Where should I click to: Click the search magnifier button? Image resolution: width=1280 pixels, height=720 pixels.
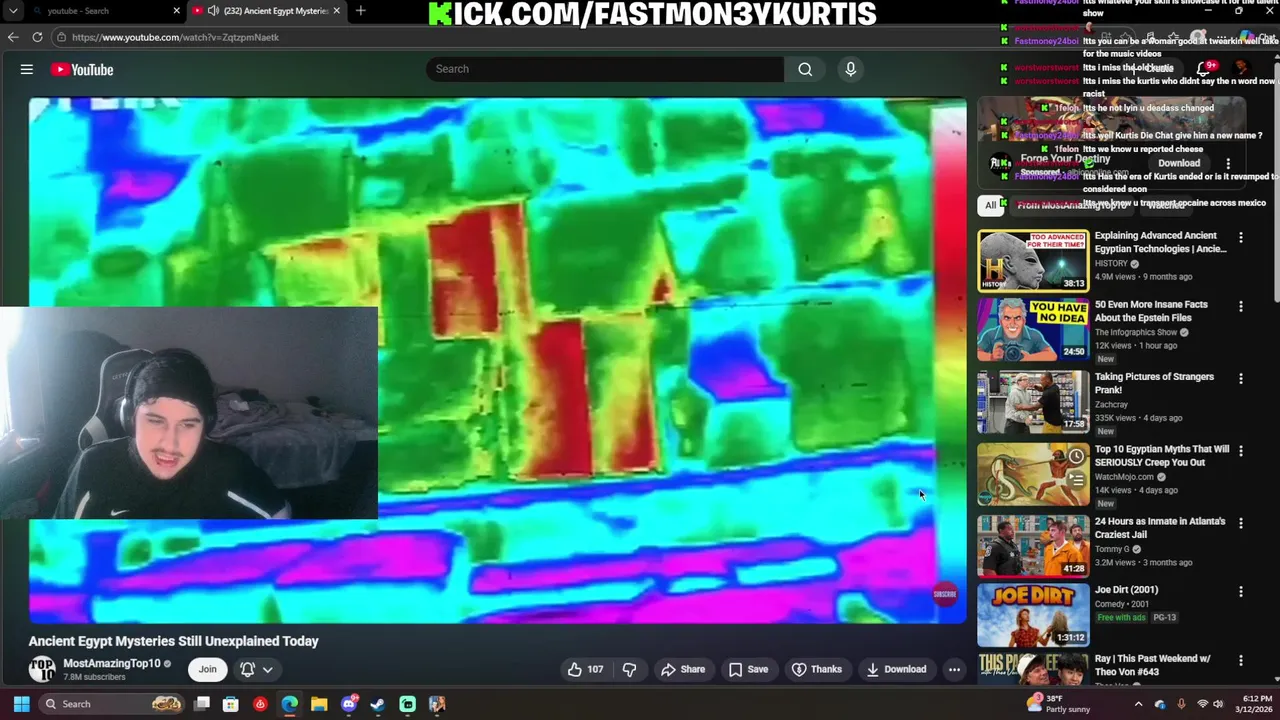[805, 69]
